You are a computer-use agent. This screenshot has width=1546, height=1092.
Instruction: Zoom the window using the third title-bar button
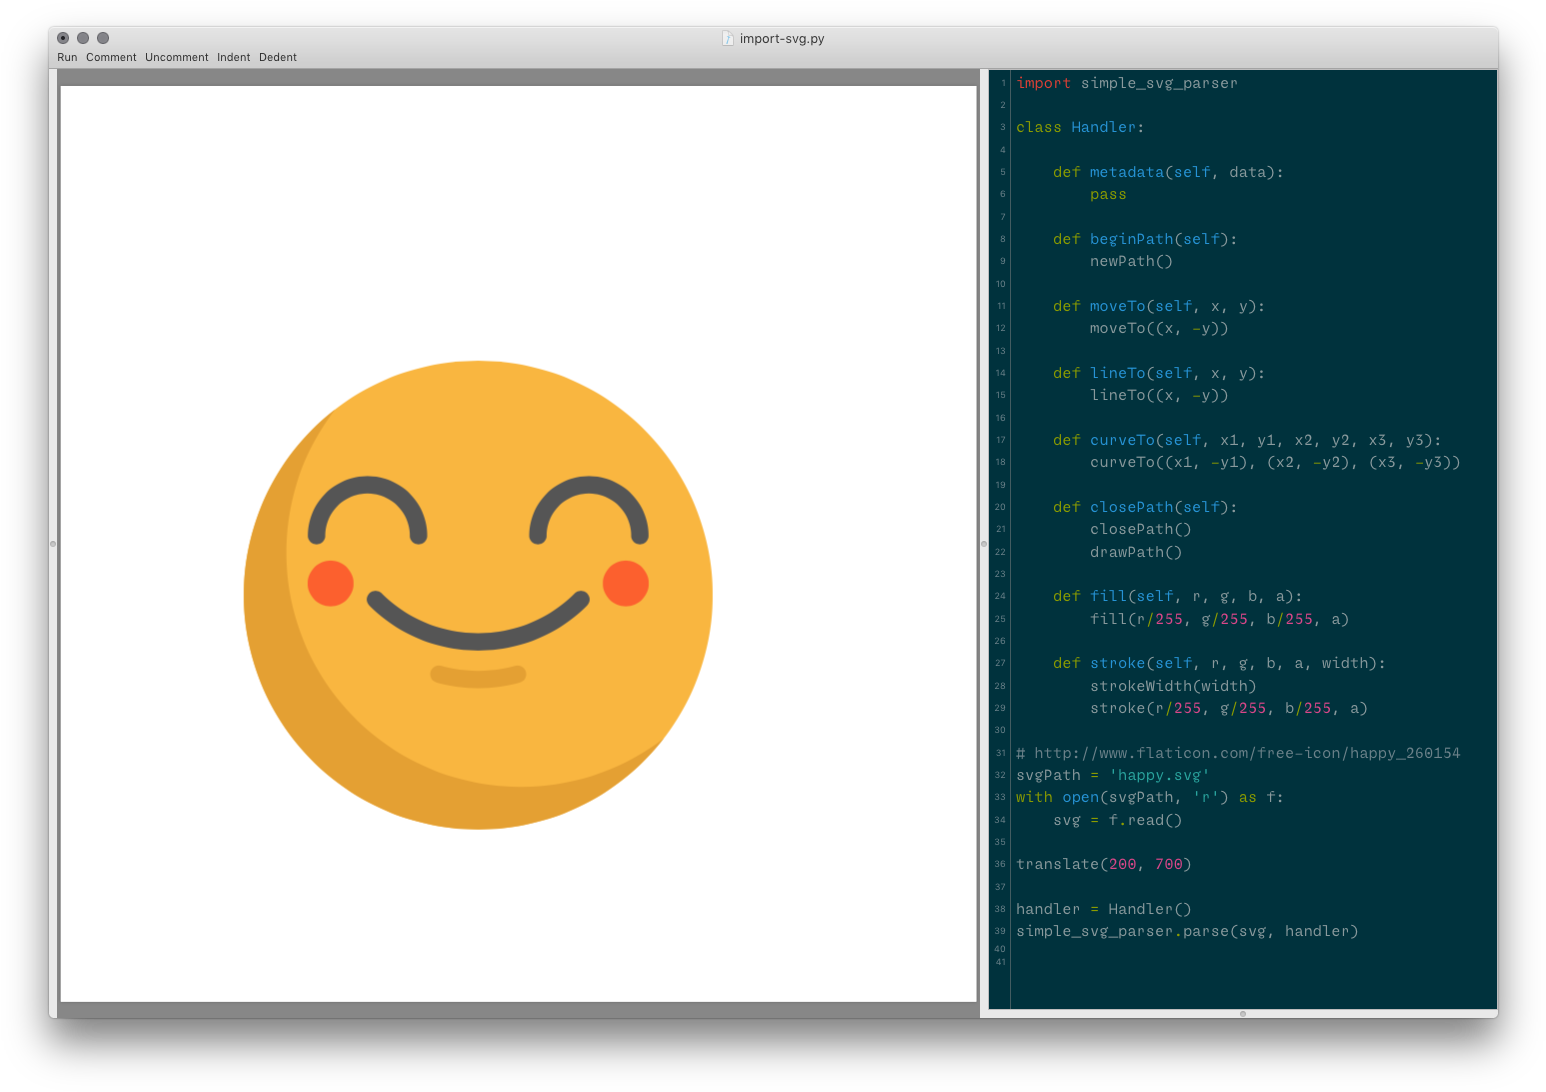coord(103,38)
